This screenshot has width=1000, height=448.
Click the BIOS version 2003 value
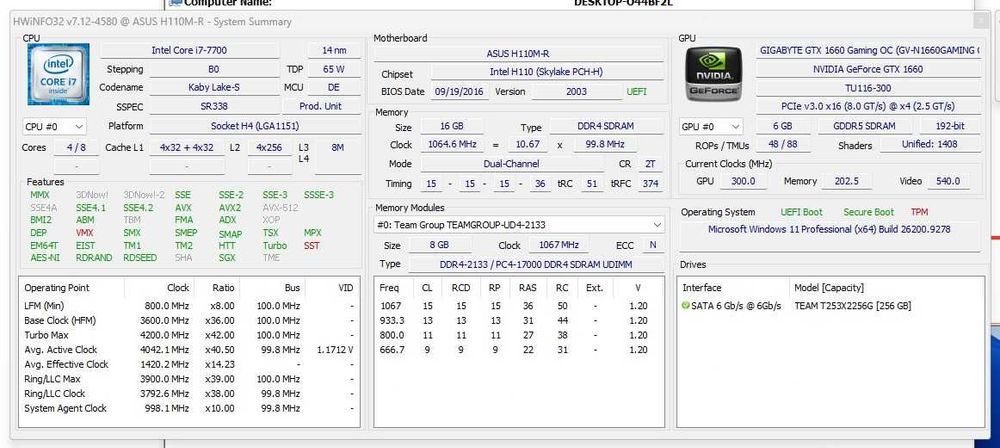click(576, 91)
